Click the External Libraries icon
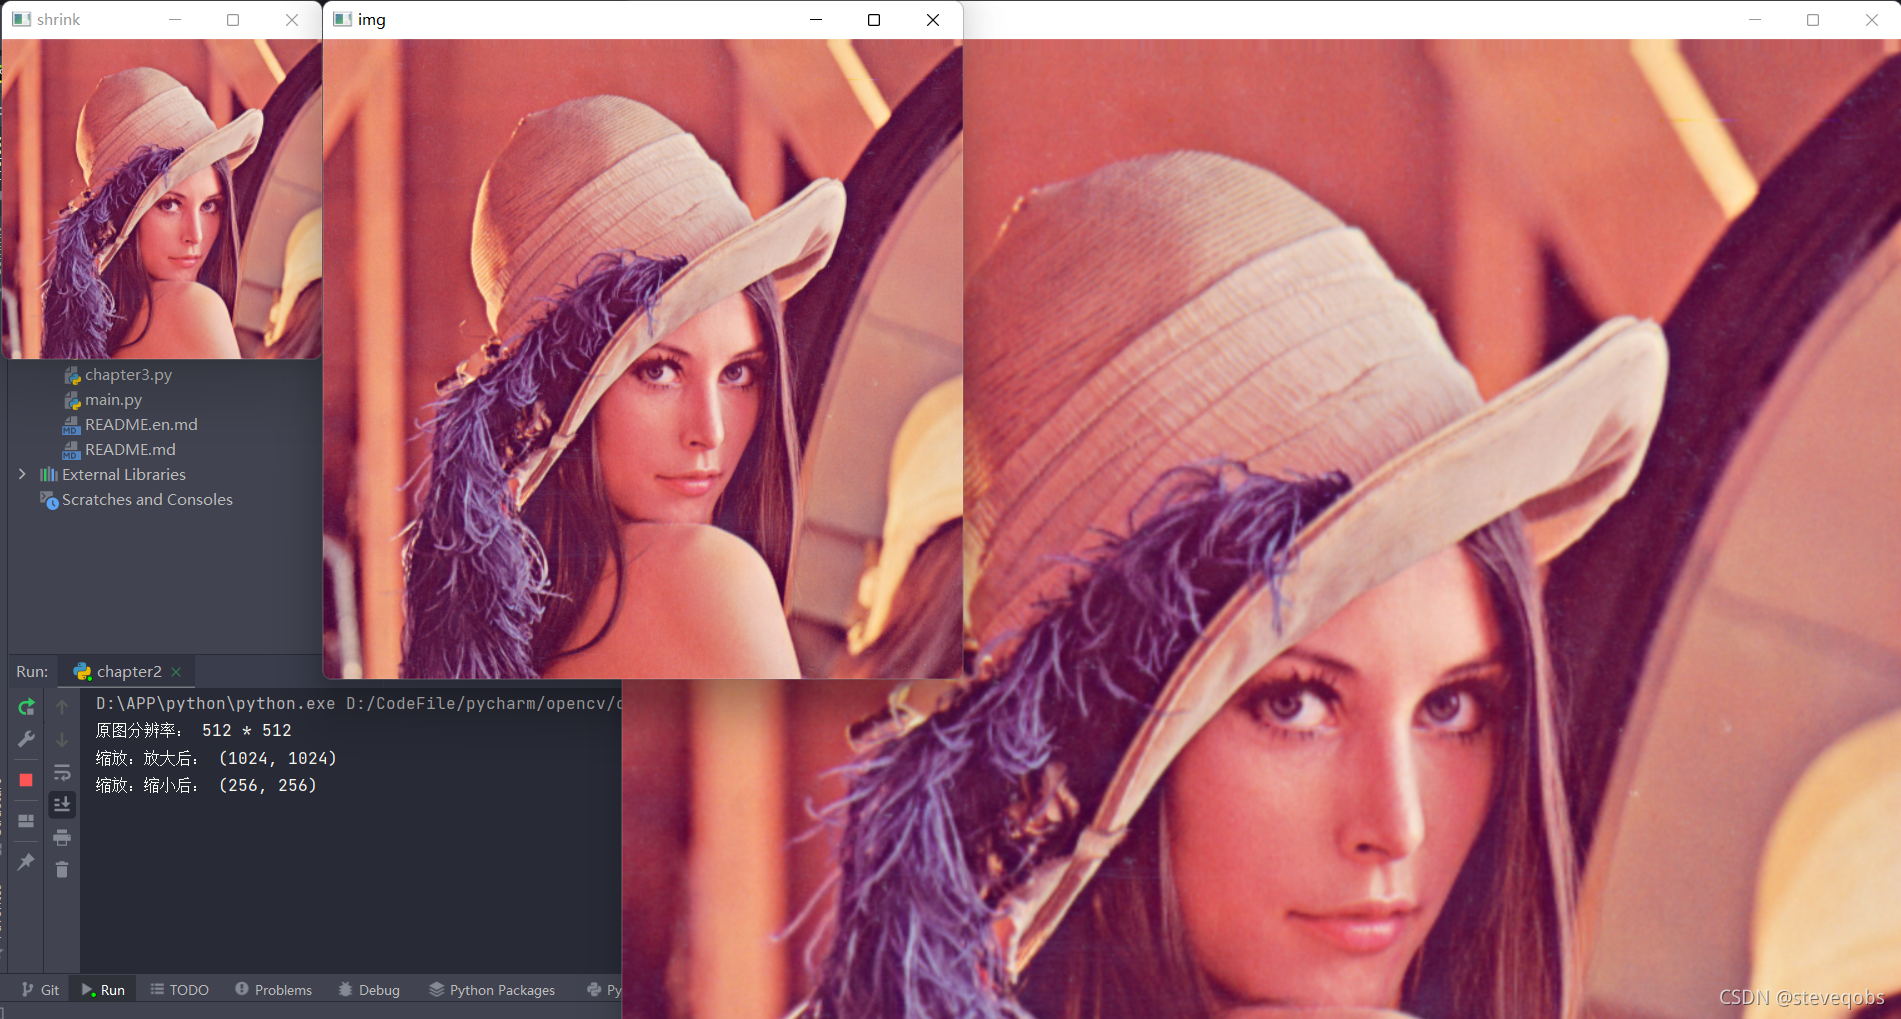Viewport: 1901px width, 1019px height. click(x=48, y=474)
